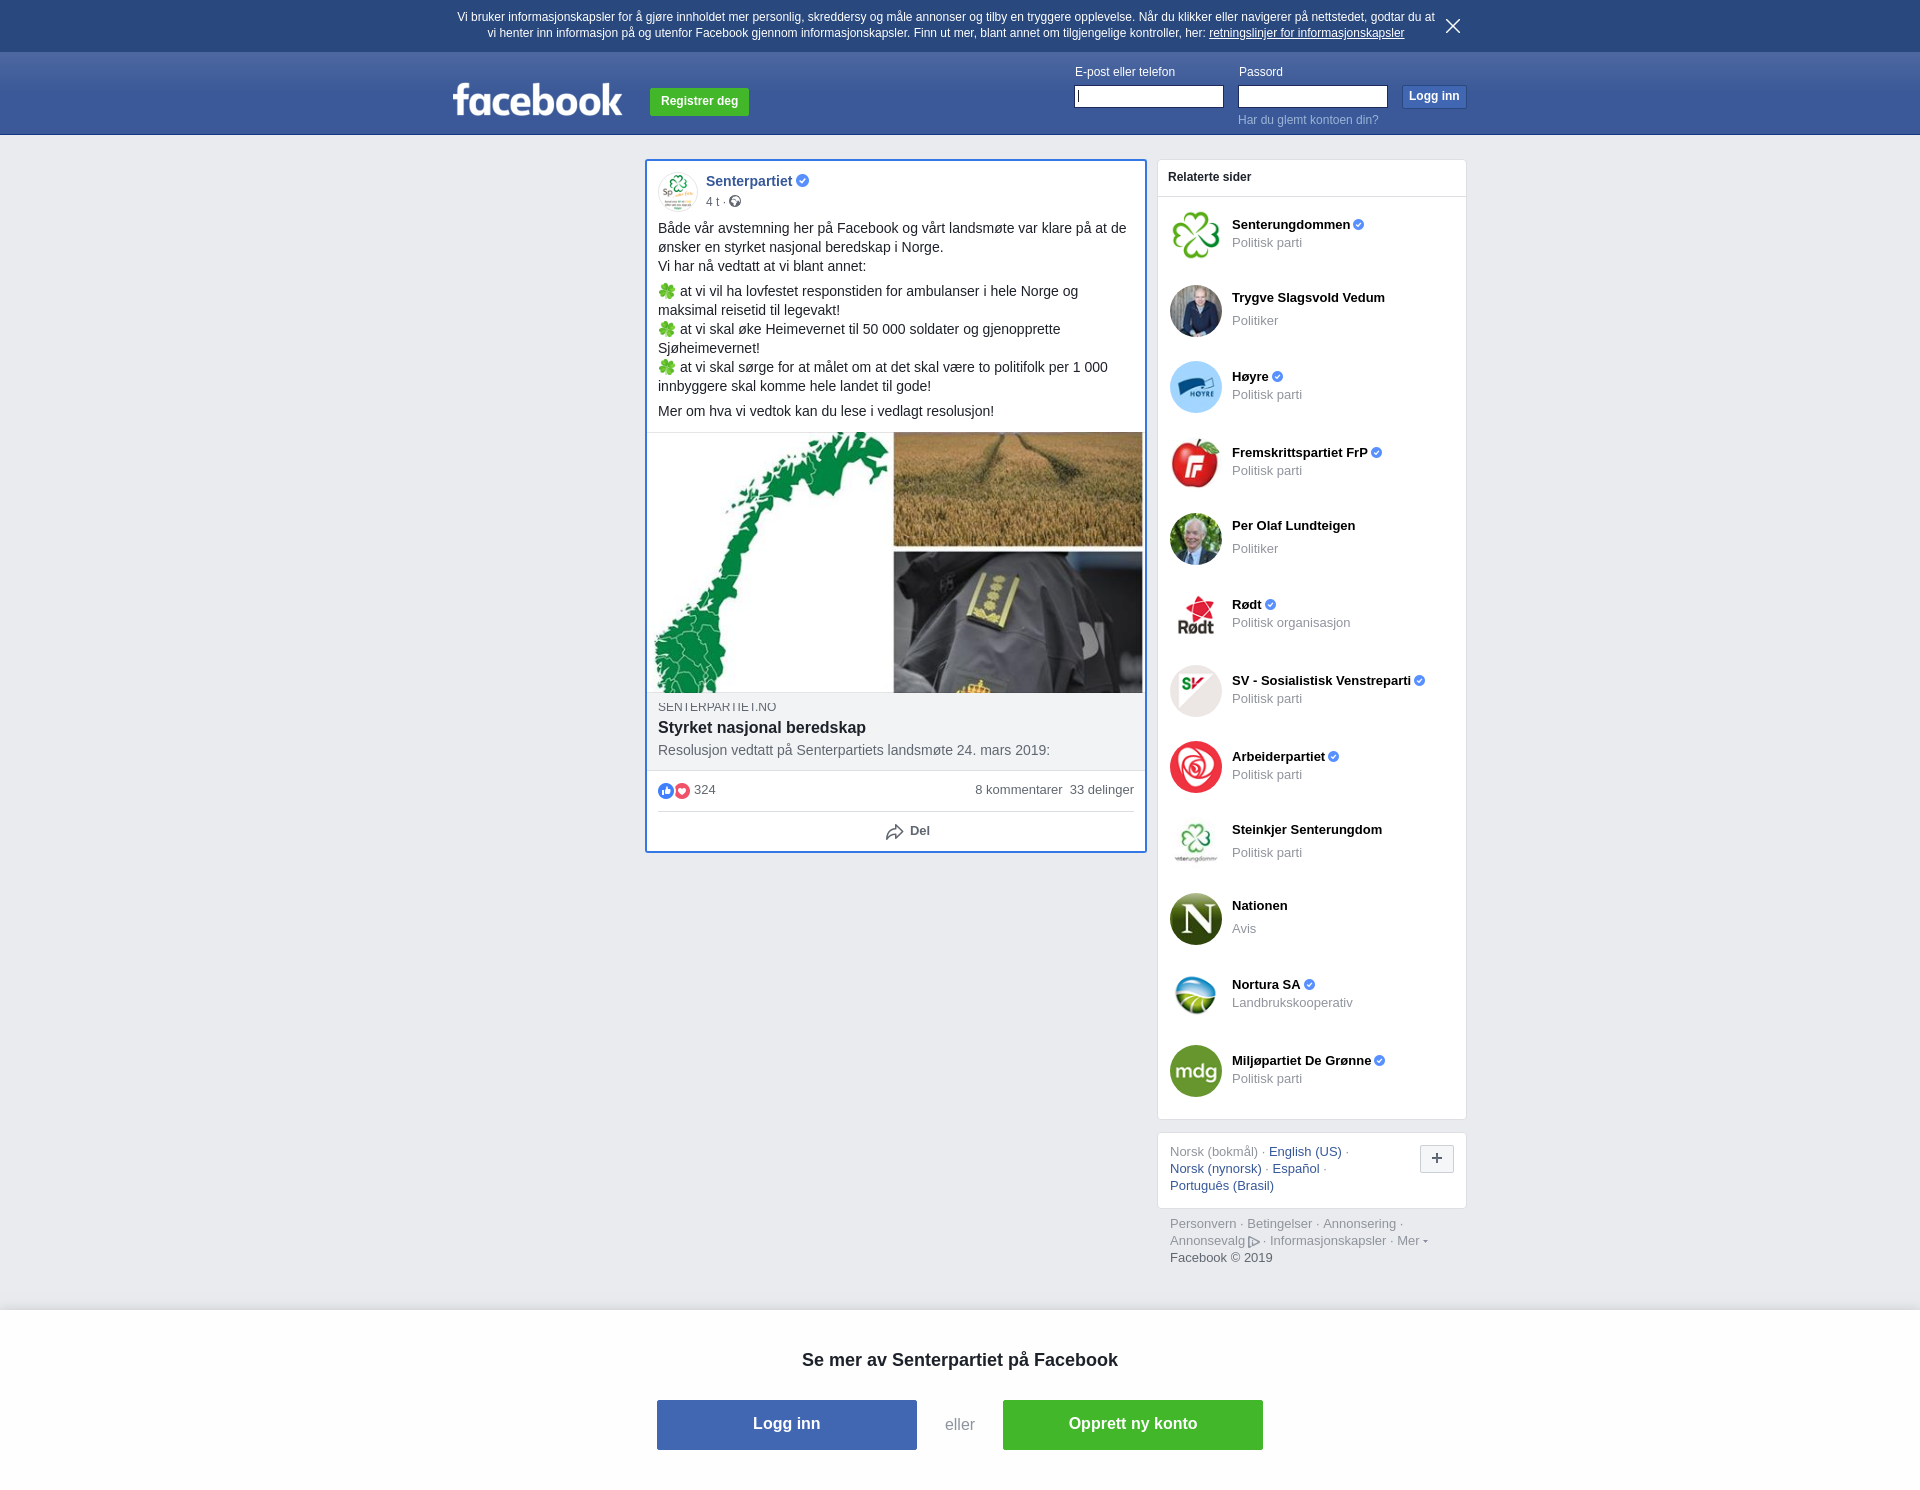The height and width of the screenshot is (1490, 1920).
Task: Switch language to Español
Action: 1296,1169
